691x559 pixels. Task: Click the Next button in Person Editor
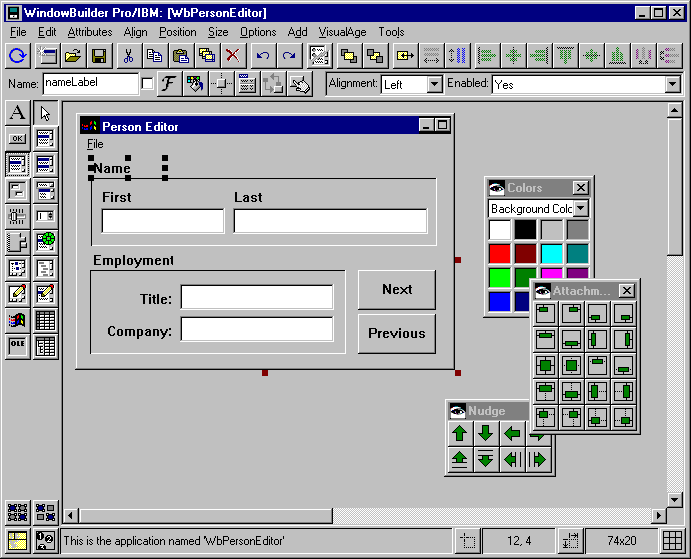click(397, 290)
